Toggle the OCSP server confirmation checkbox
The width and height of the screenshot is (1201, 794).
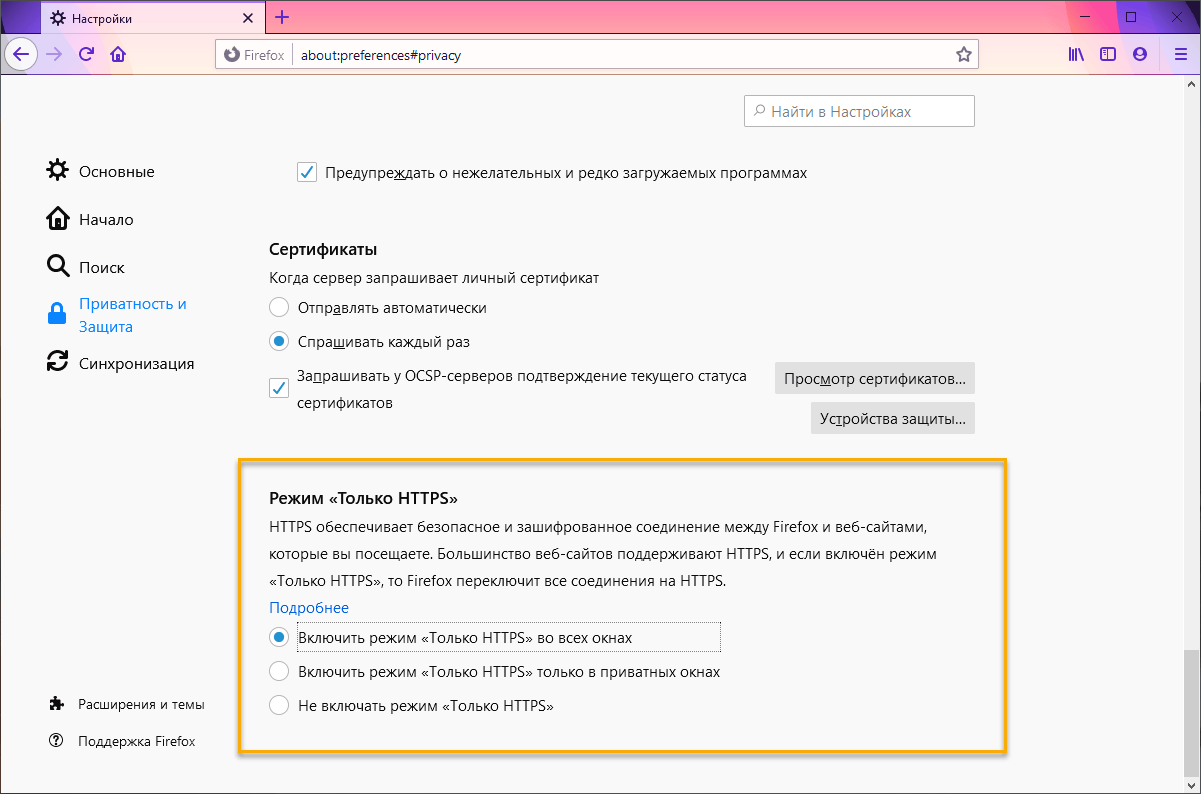tap(280, 389)
